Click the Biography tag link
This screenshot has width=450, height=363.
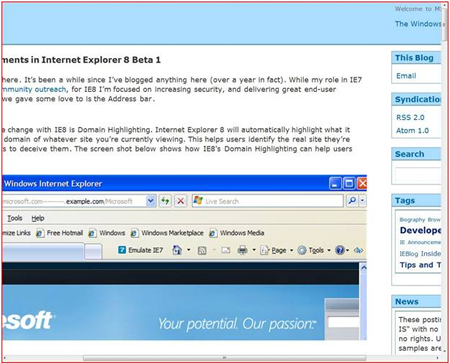(x=412, y=220)
